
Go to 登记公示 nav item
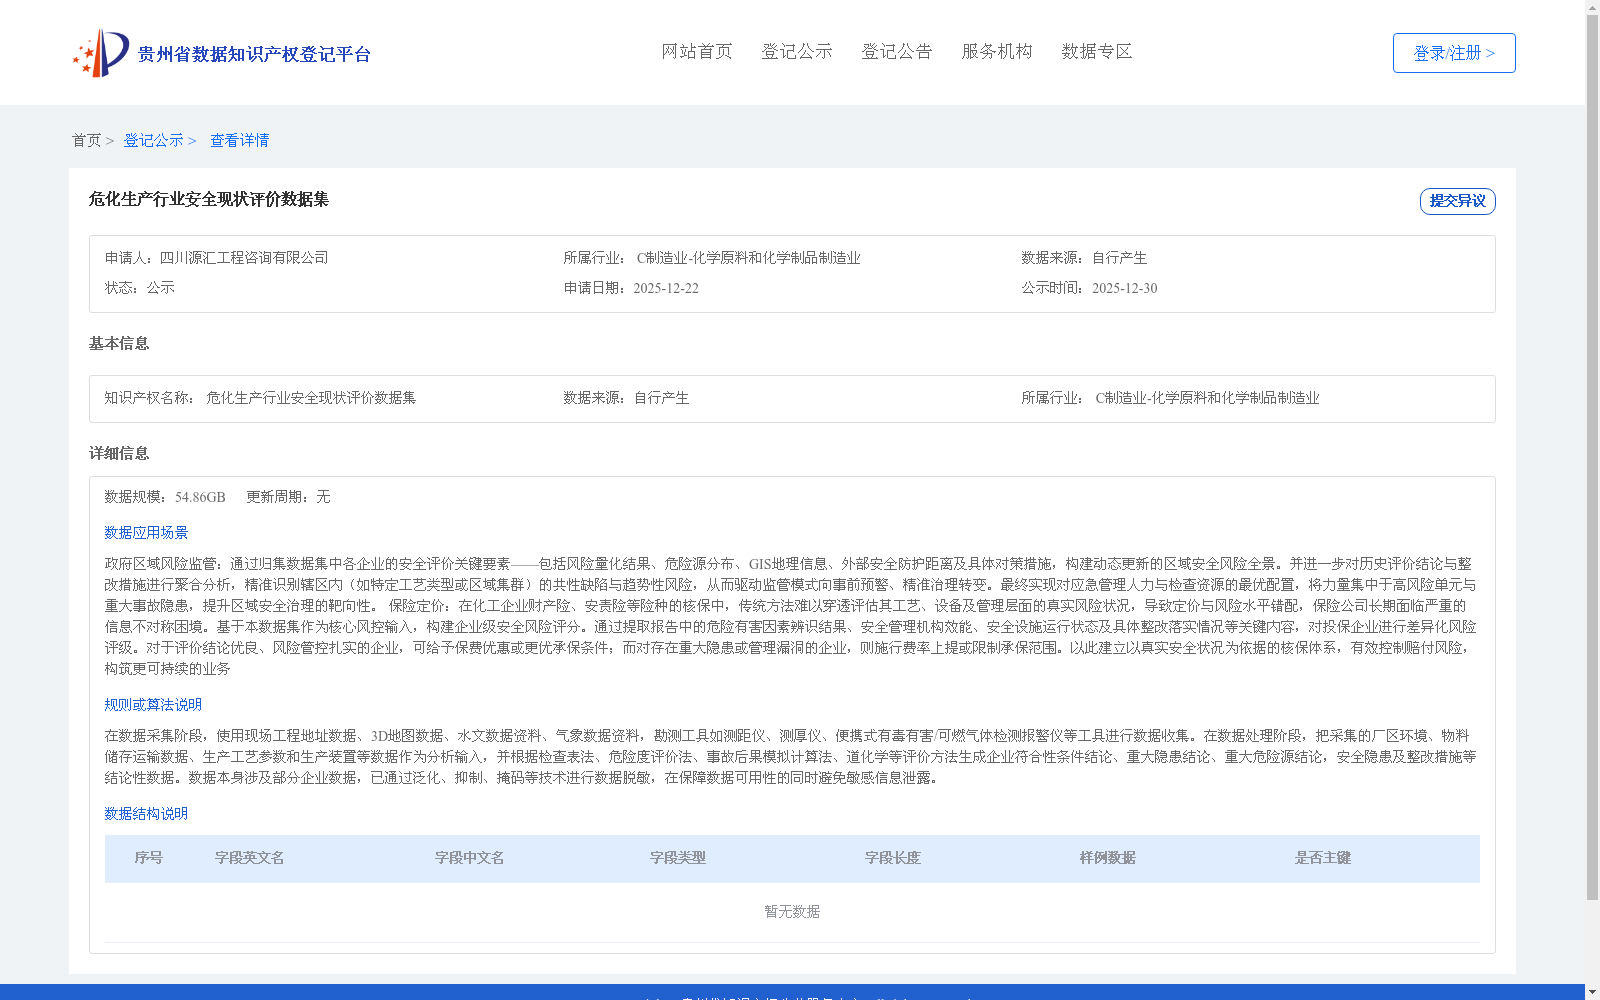797,52
